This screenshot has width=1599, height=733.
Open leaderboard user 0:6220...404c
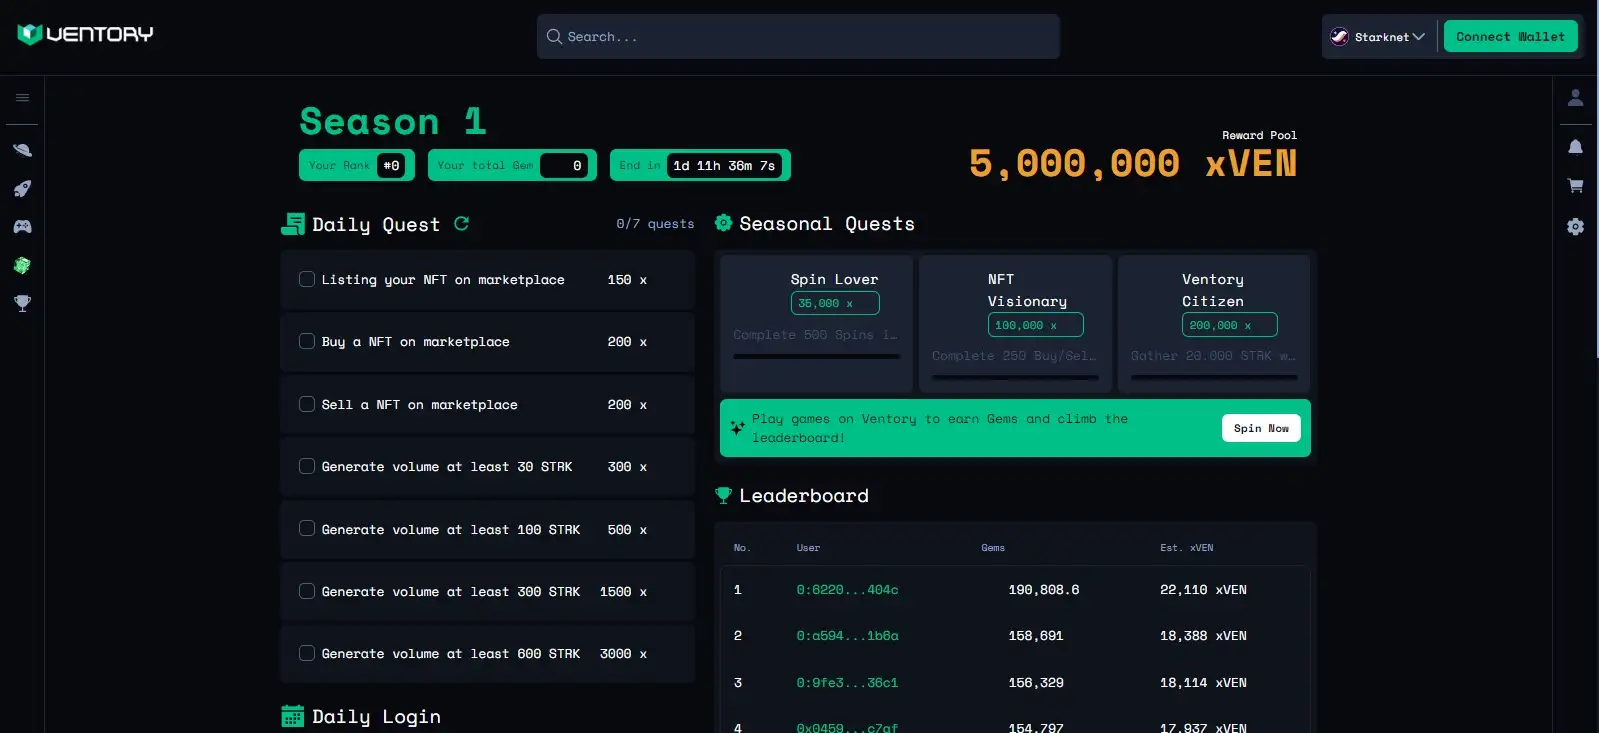847,590
